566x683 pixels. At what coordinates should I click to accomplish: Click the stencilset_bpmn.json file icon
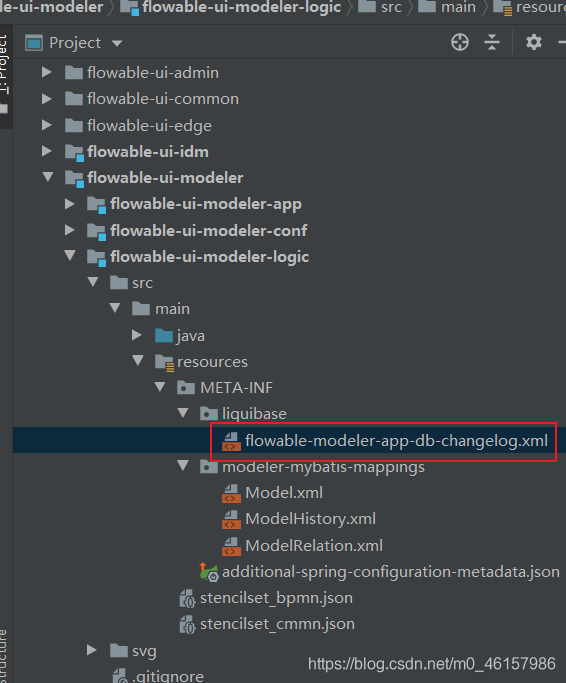point(187,598)
